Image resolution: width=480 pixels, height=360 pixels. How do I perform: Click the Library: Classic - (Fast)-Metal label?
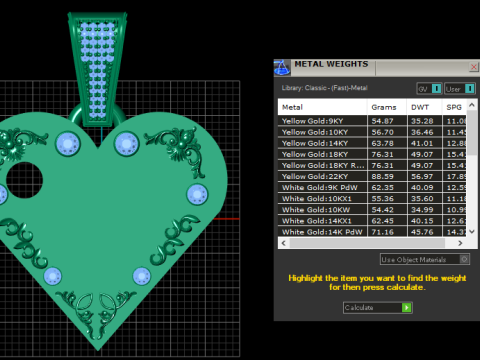(x=324, y=88)
